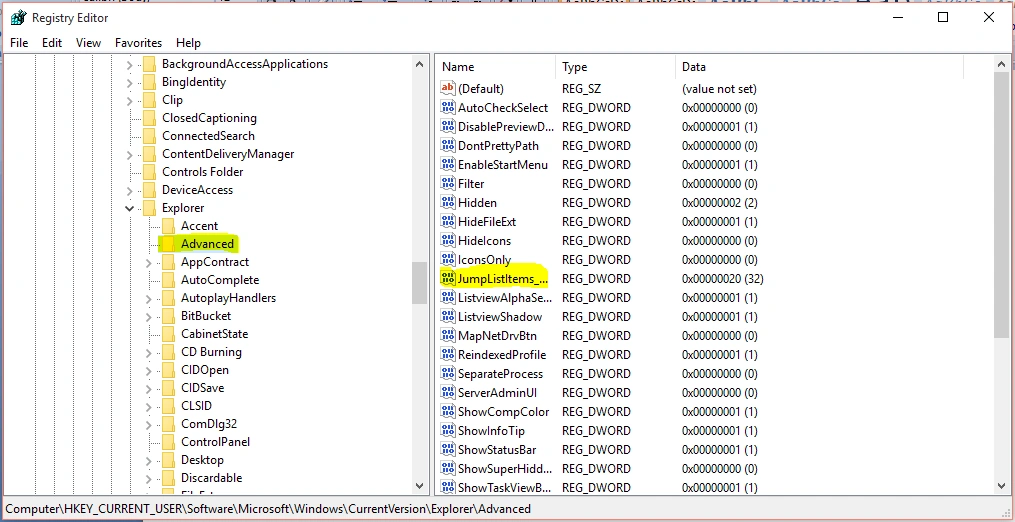Sort values by Type column header
1015x522 pixels.
tap(616, 67)
